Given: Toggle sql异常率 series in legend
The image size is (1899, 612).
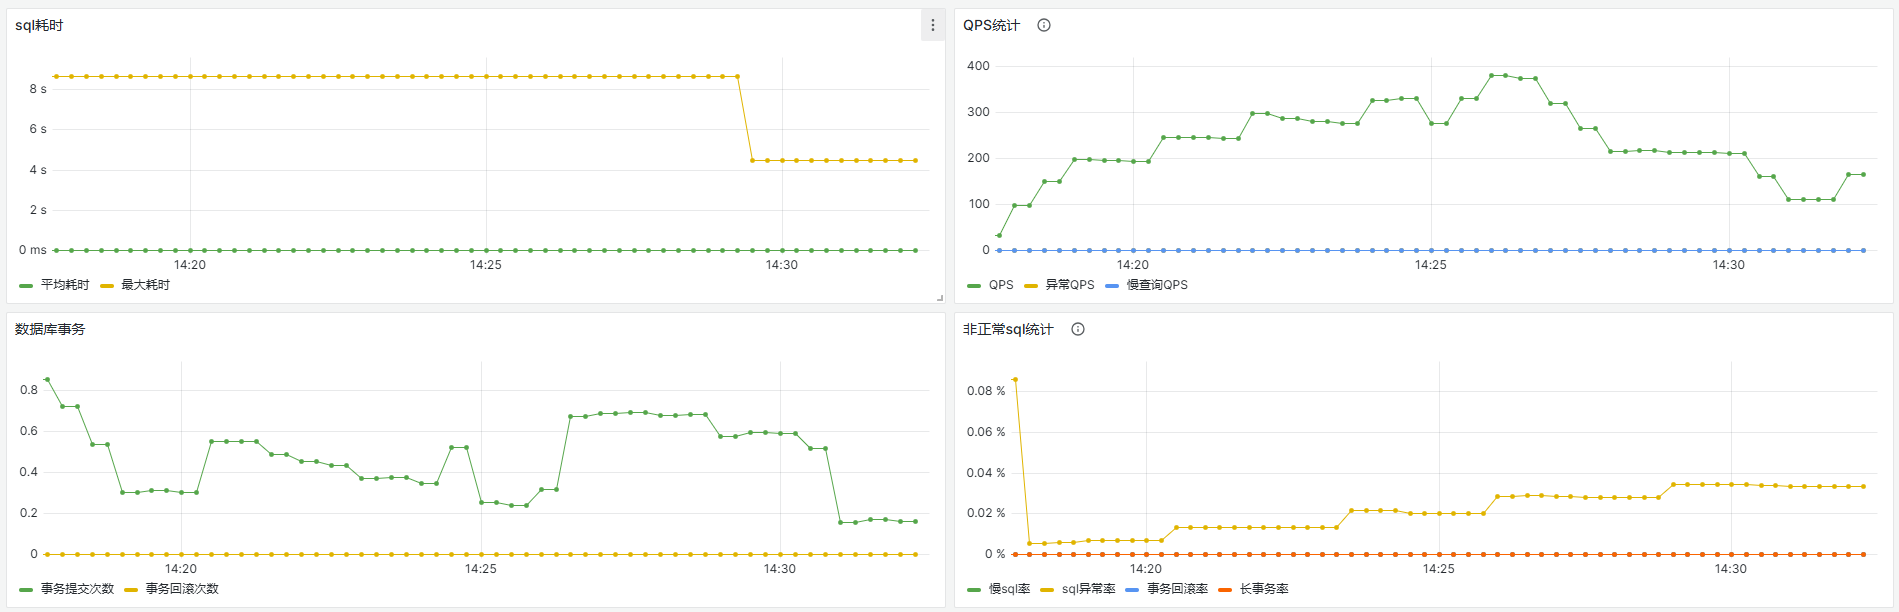Looking at the screenshot, I should coord(1088,589).
